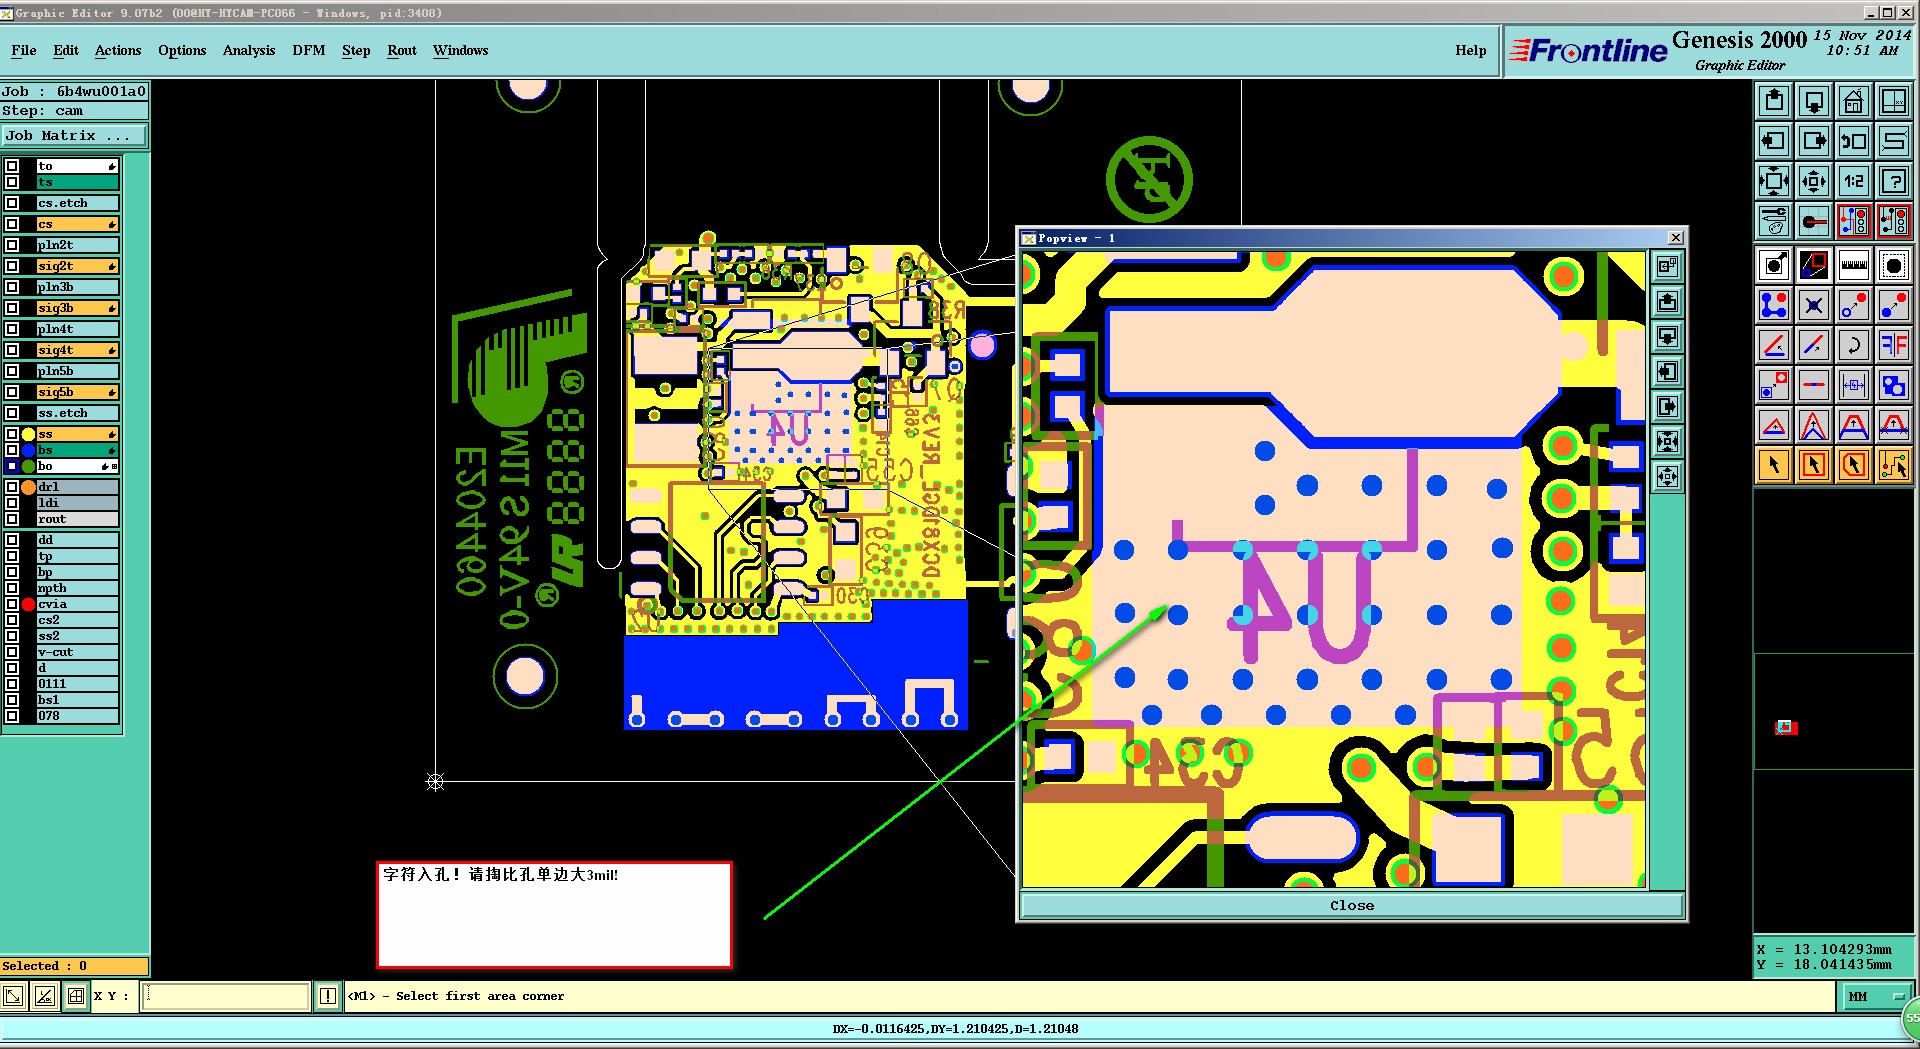The width and height of the screenshot is (1920, 1049).
Task: Open the Step menu
Action: [356, 50]
